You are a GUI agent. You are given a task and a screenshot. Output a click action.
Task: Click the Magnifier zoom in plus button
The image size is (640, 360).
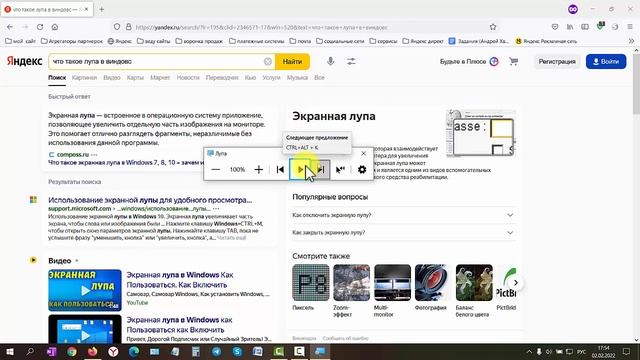coord(258,169)
